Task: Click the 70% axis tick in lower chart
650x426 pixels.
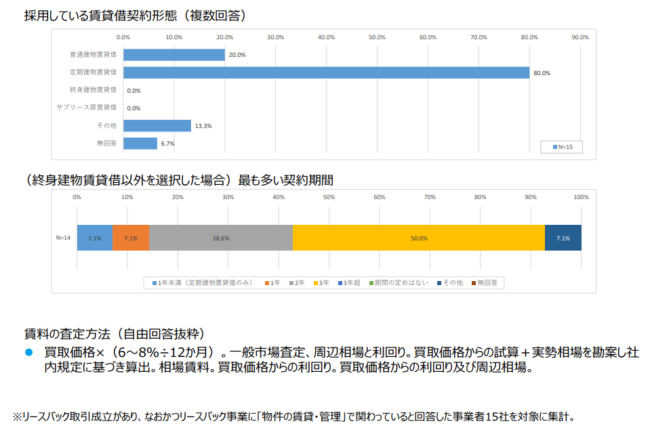Action: click(430, 197)
